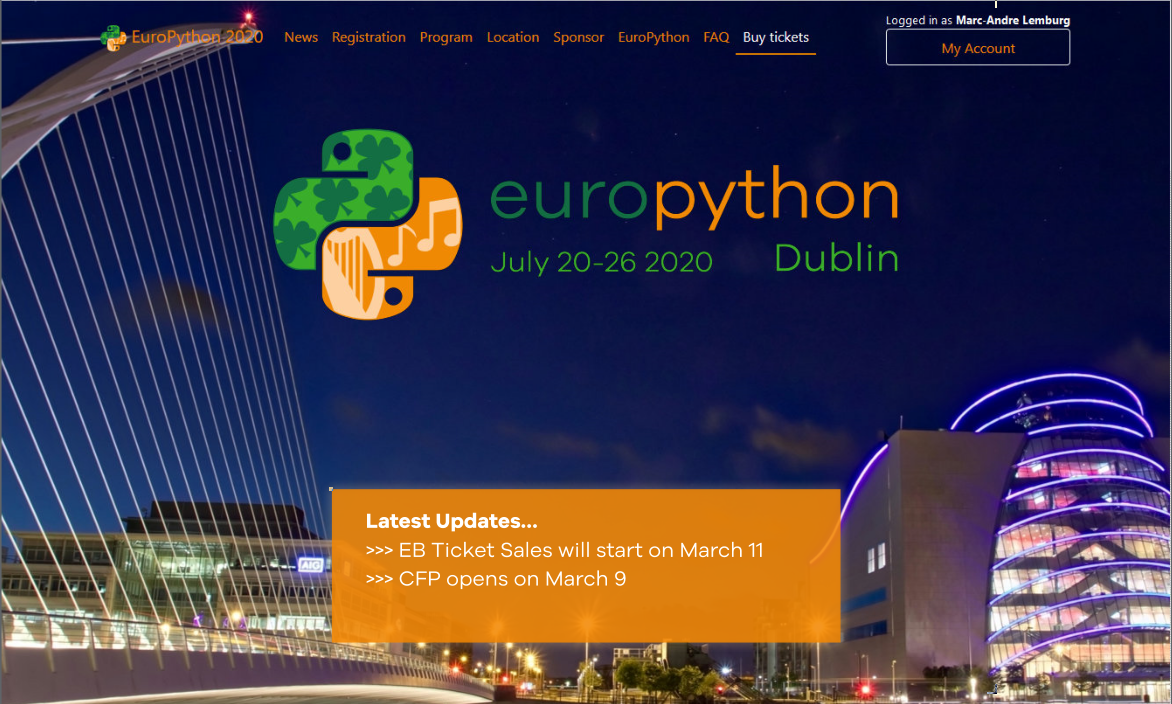The height and width of the screenshot is (704, 1172).
Task: Go to the Registration page
Action: [x=368, y=37]
